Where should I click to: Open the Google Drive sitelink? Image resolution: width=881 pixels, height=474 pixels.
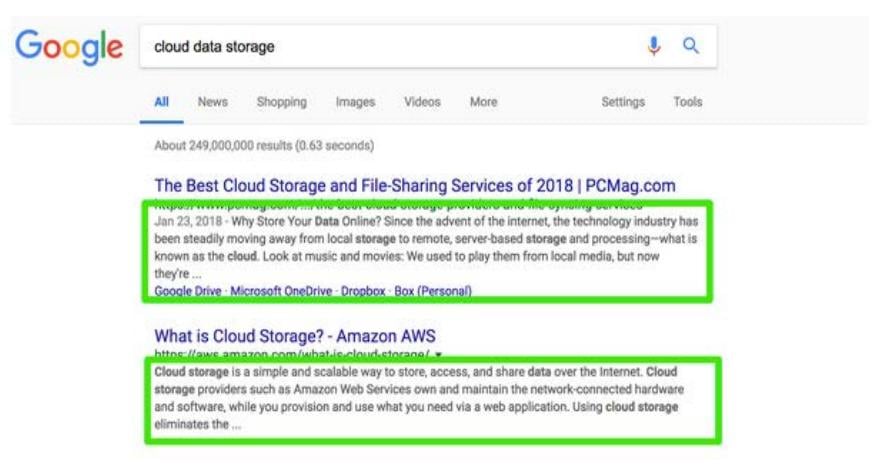point(188,291)
